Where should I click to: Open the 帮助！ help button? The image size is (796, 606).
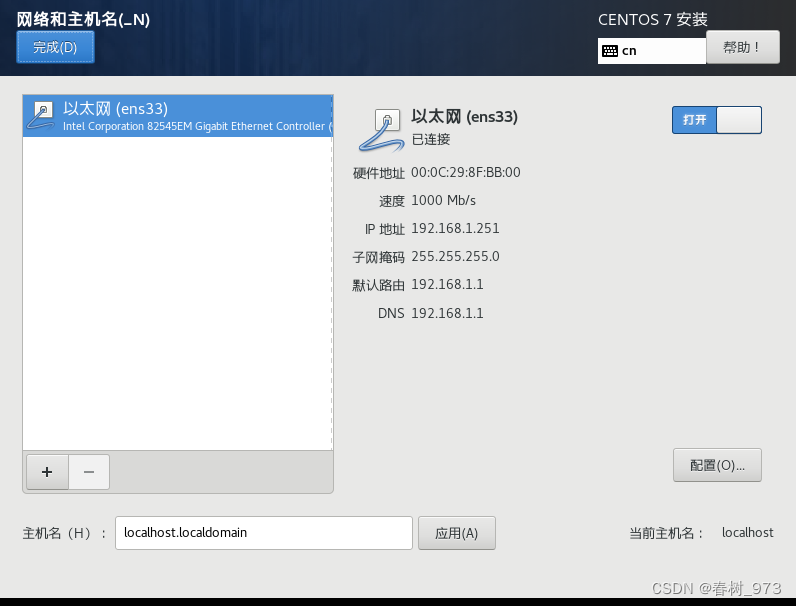point(743,47)
